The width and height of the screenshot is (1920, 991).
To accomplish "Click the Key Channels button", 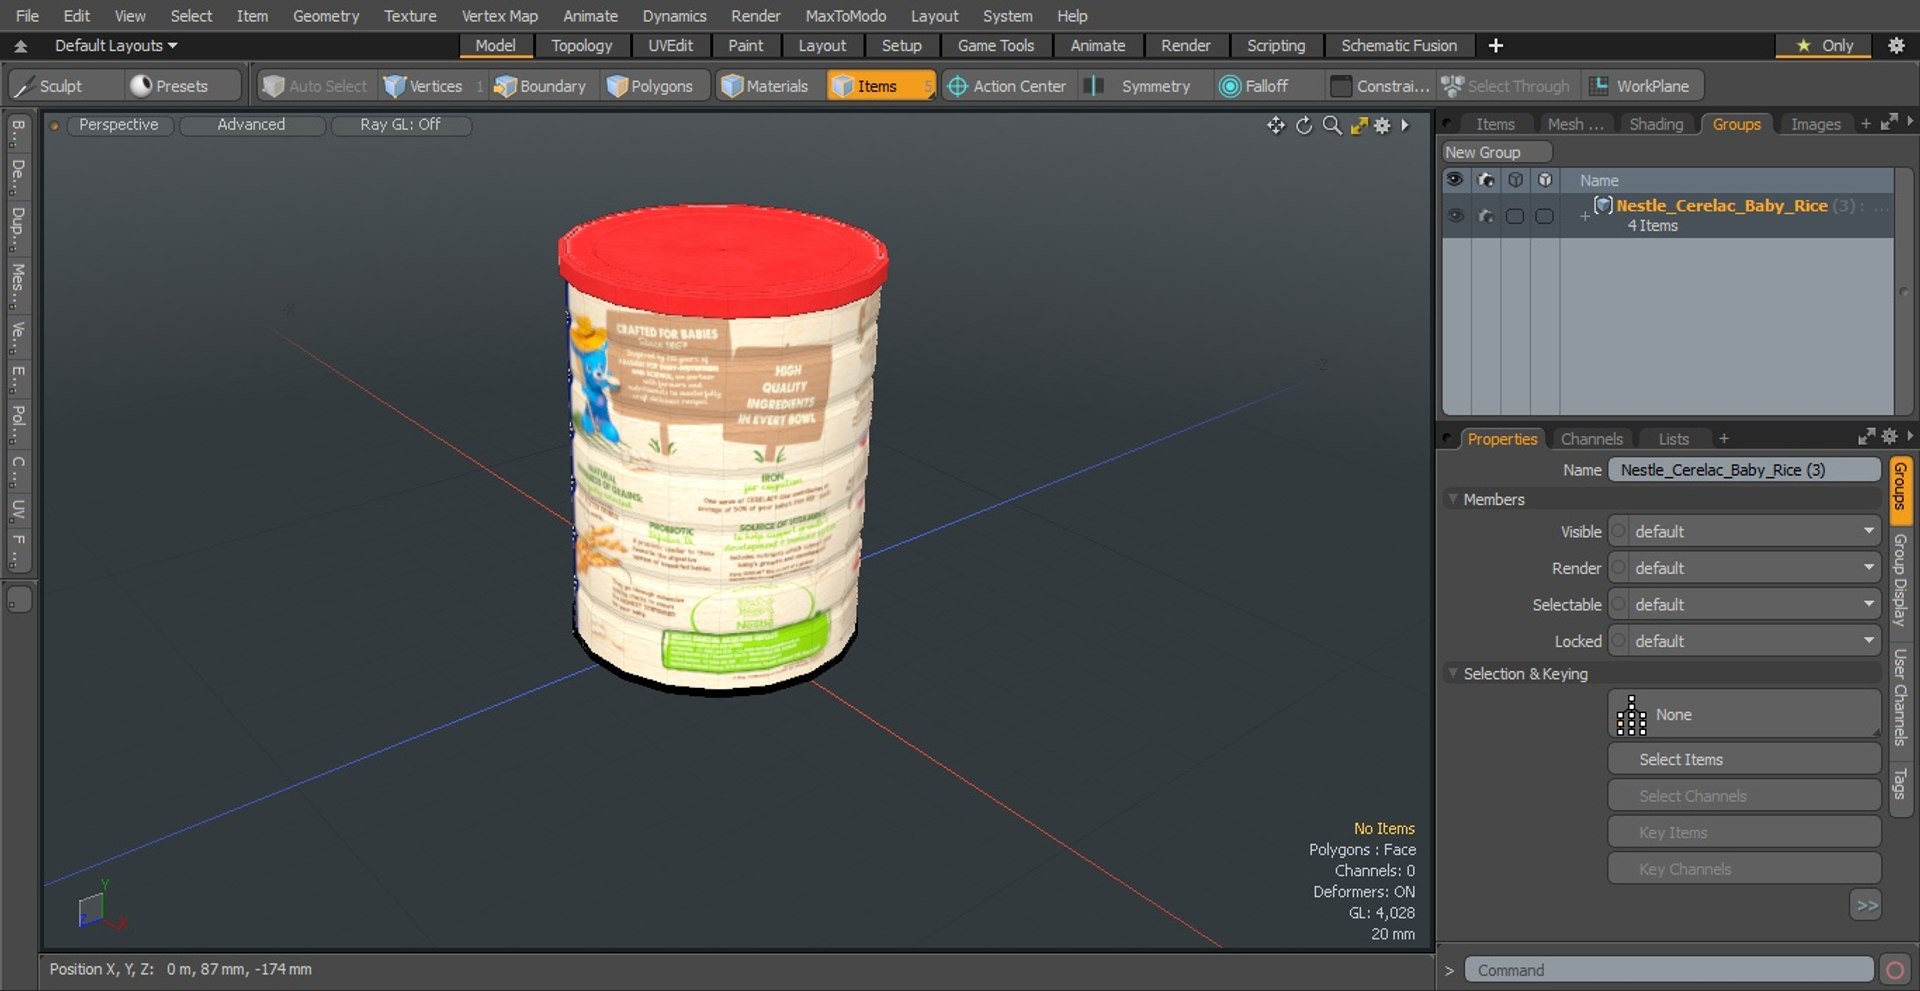I will coord(1744,869).
